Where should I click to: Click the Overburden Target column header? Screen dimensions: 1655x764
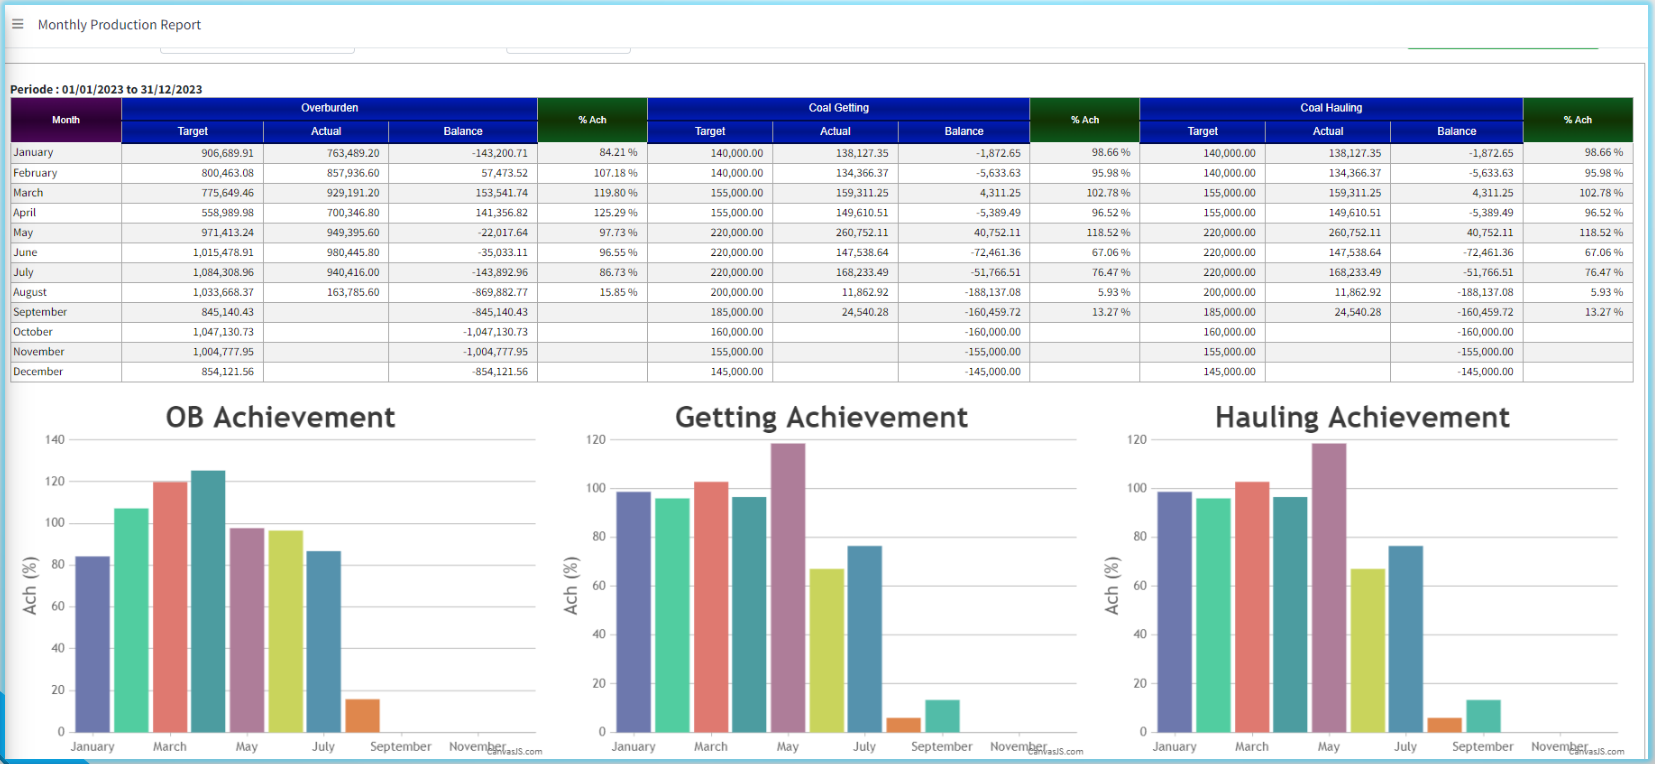point(193,131)
